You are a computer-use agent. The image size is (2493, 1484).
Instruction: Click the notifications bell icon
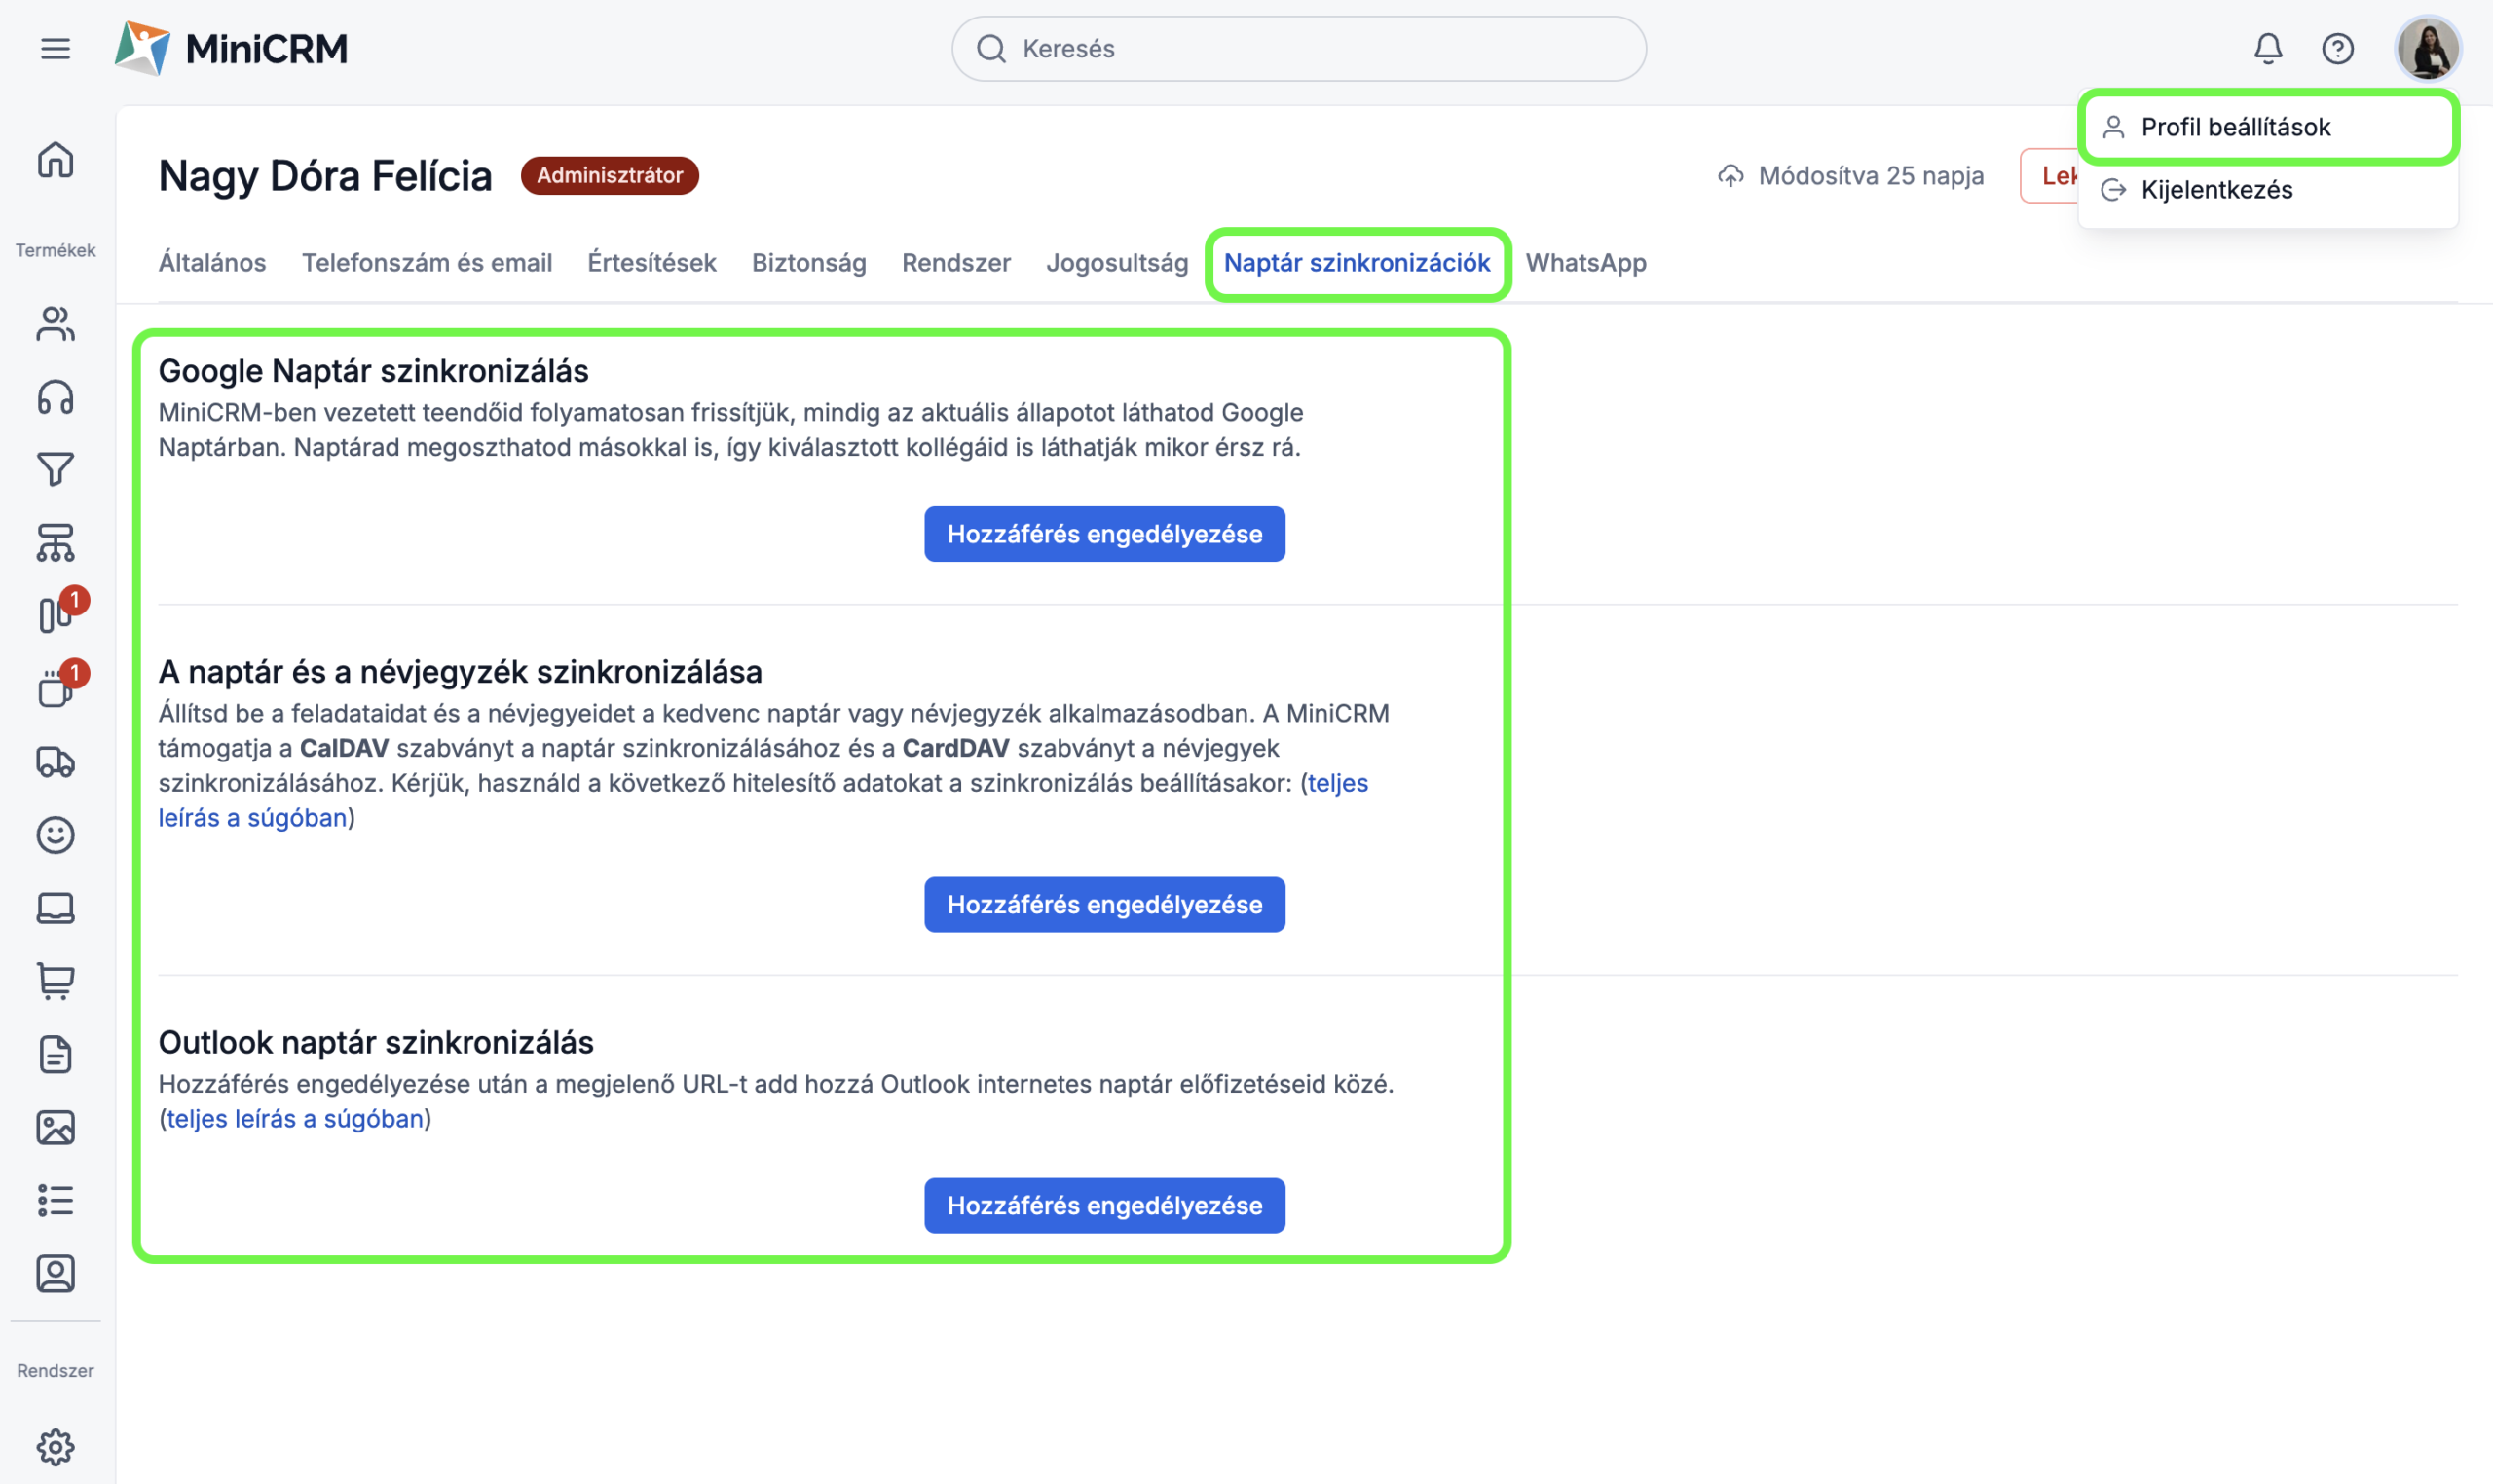[2267, 48]
